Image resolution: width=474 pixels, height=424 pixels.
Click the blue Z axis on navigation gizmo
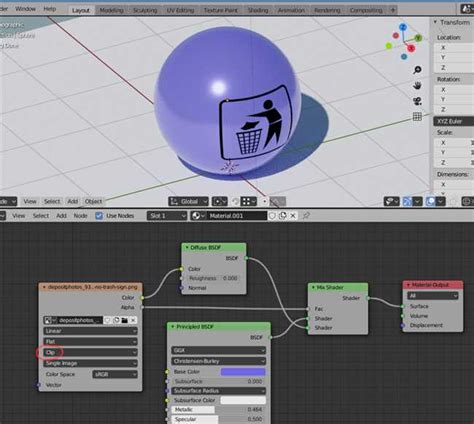click(403, 27)
